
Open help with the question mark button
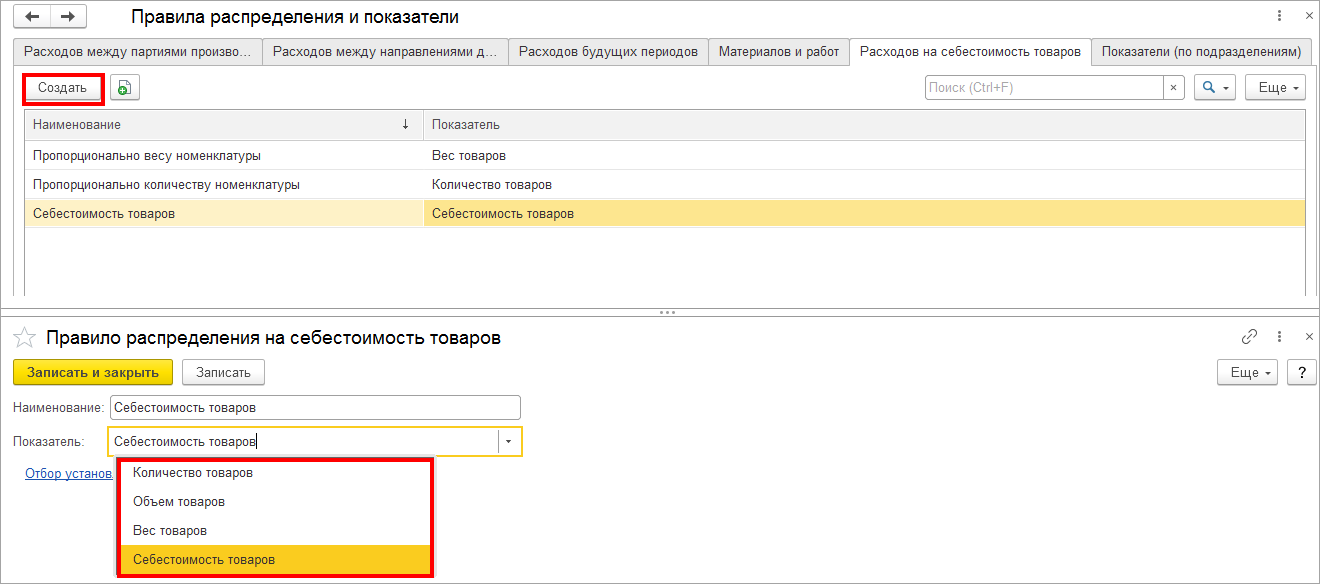[x=1301, y=372]
